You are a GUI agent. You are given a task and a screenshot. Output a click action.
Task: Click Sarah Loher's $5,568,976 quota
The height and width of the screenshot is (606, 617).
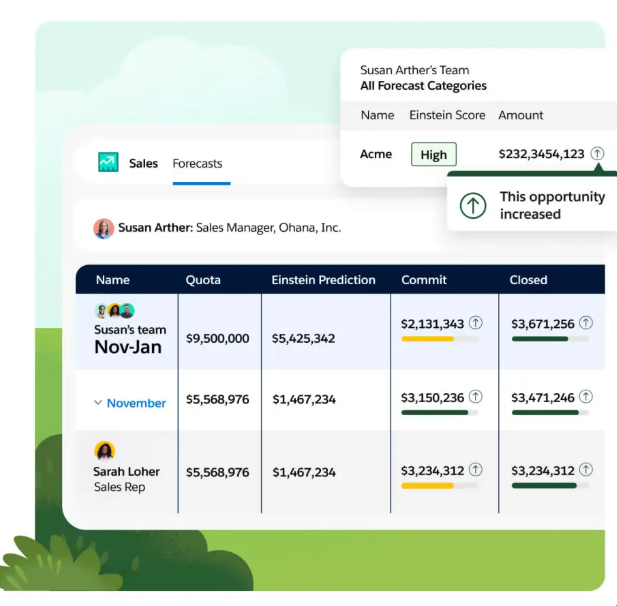pyautogui.click(x=218, y=472)
